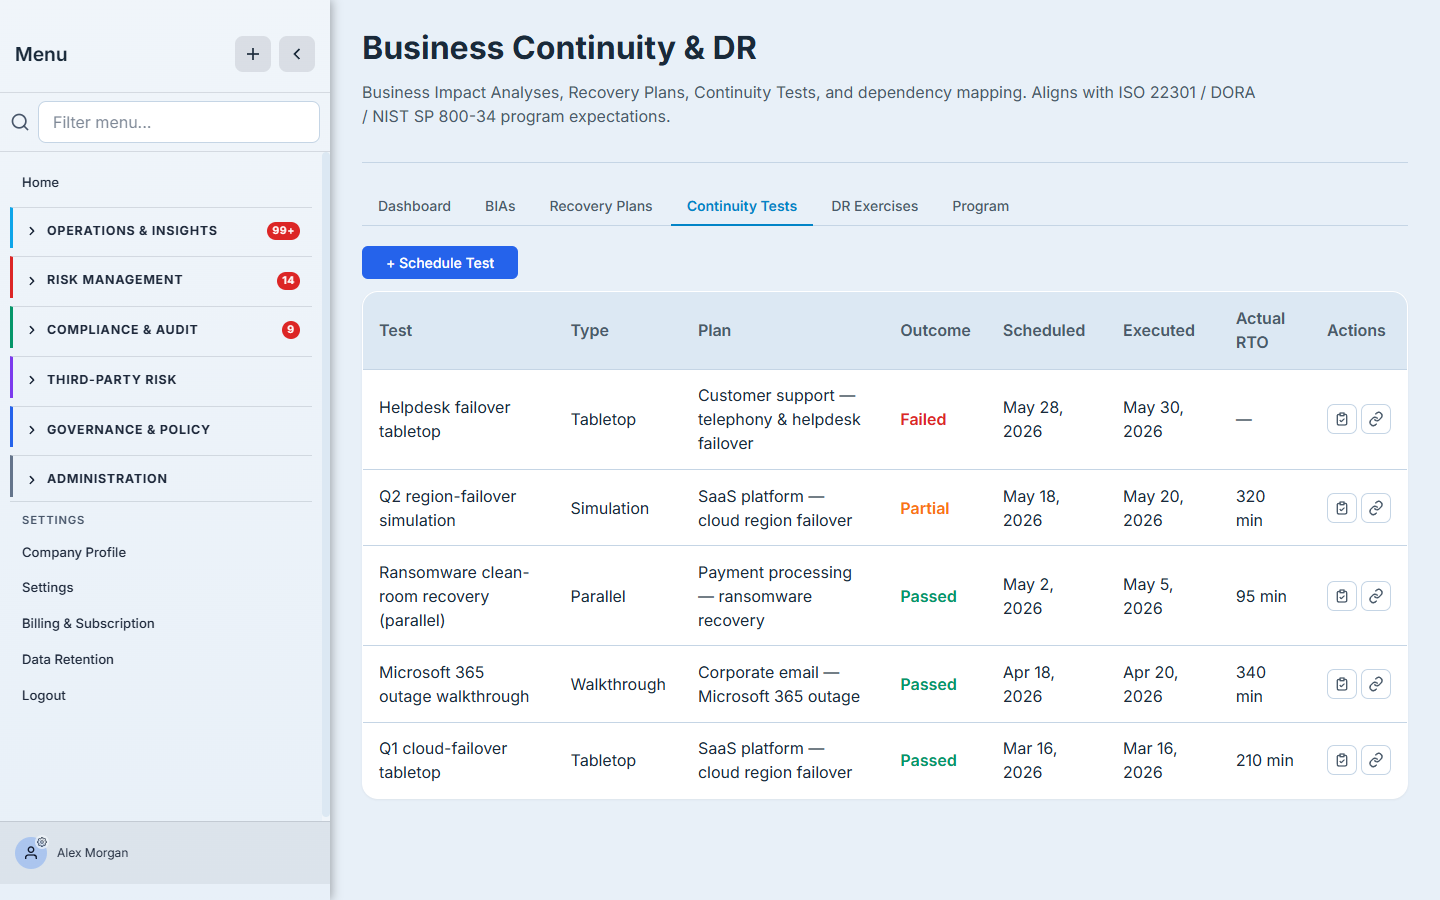
Task: Click the Partial outcome status
Action: [x=925, y=508]
